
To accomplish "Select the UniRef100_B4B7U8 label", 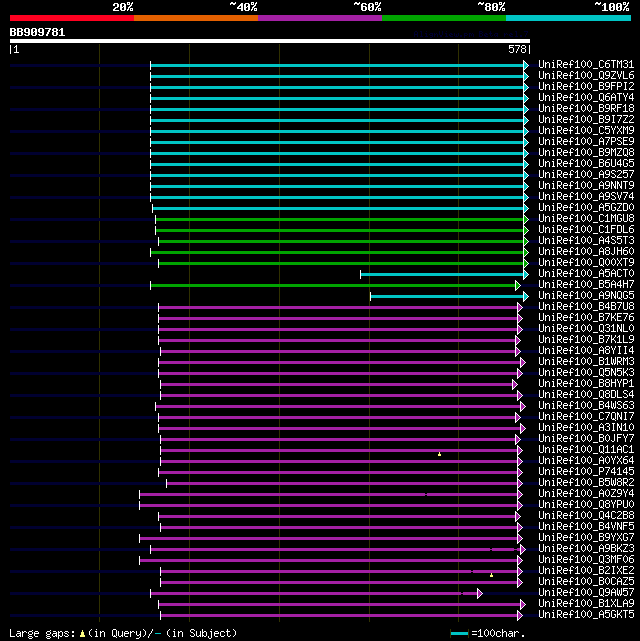I will pyautogui.click(x=586, y=306).
